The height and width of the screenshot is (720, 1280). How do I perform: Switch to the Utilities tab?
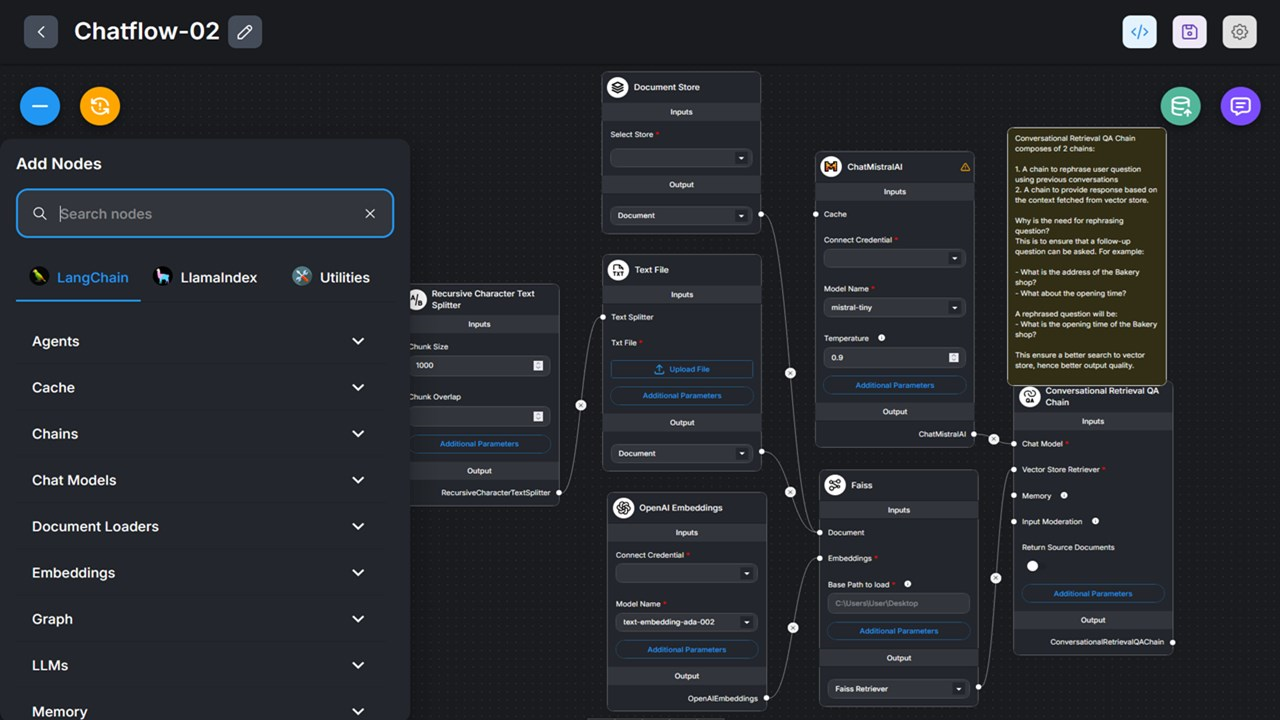(331, 277)
